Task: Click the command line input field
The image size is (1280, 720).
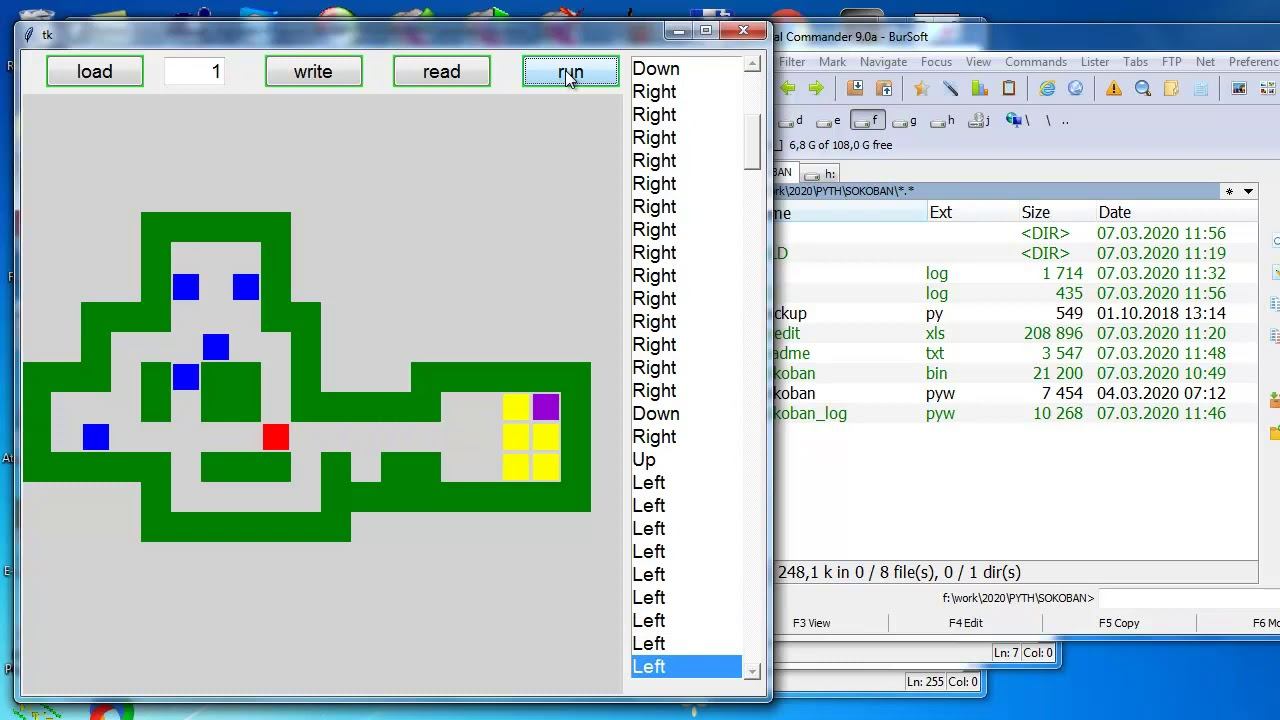Action: [x=1189, y=598]
